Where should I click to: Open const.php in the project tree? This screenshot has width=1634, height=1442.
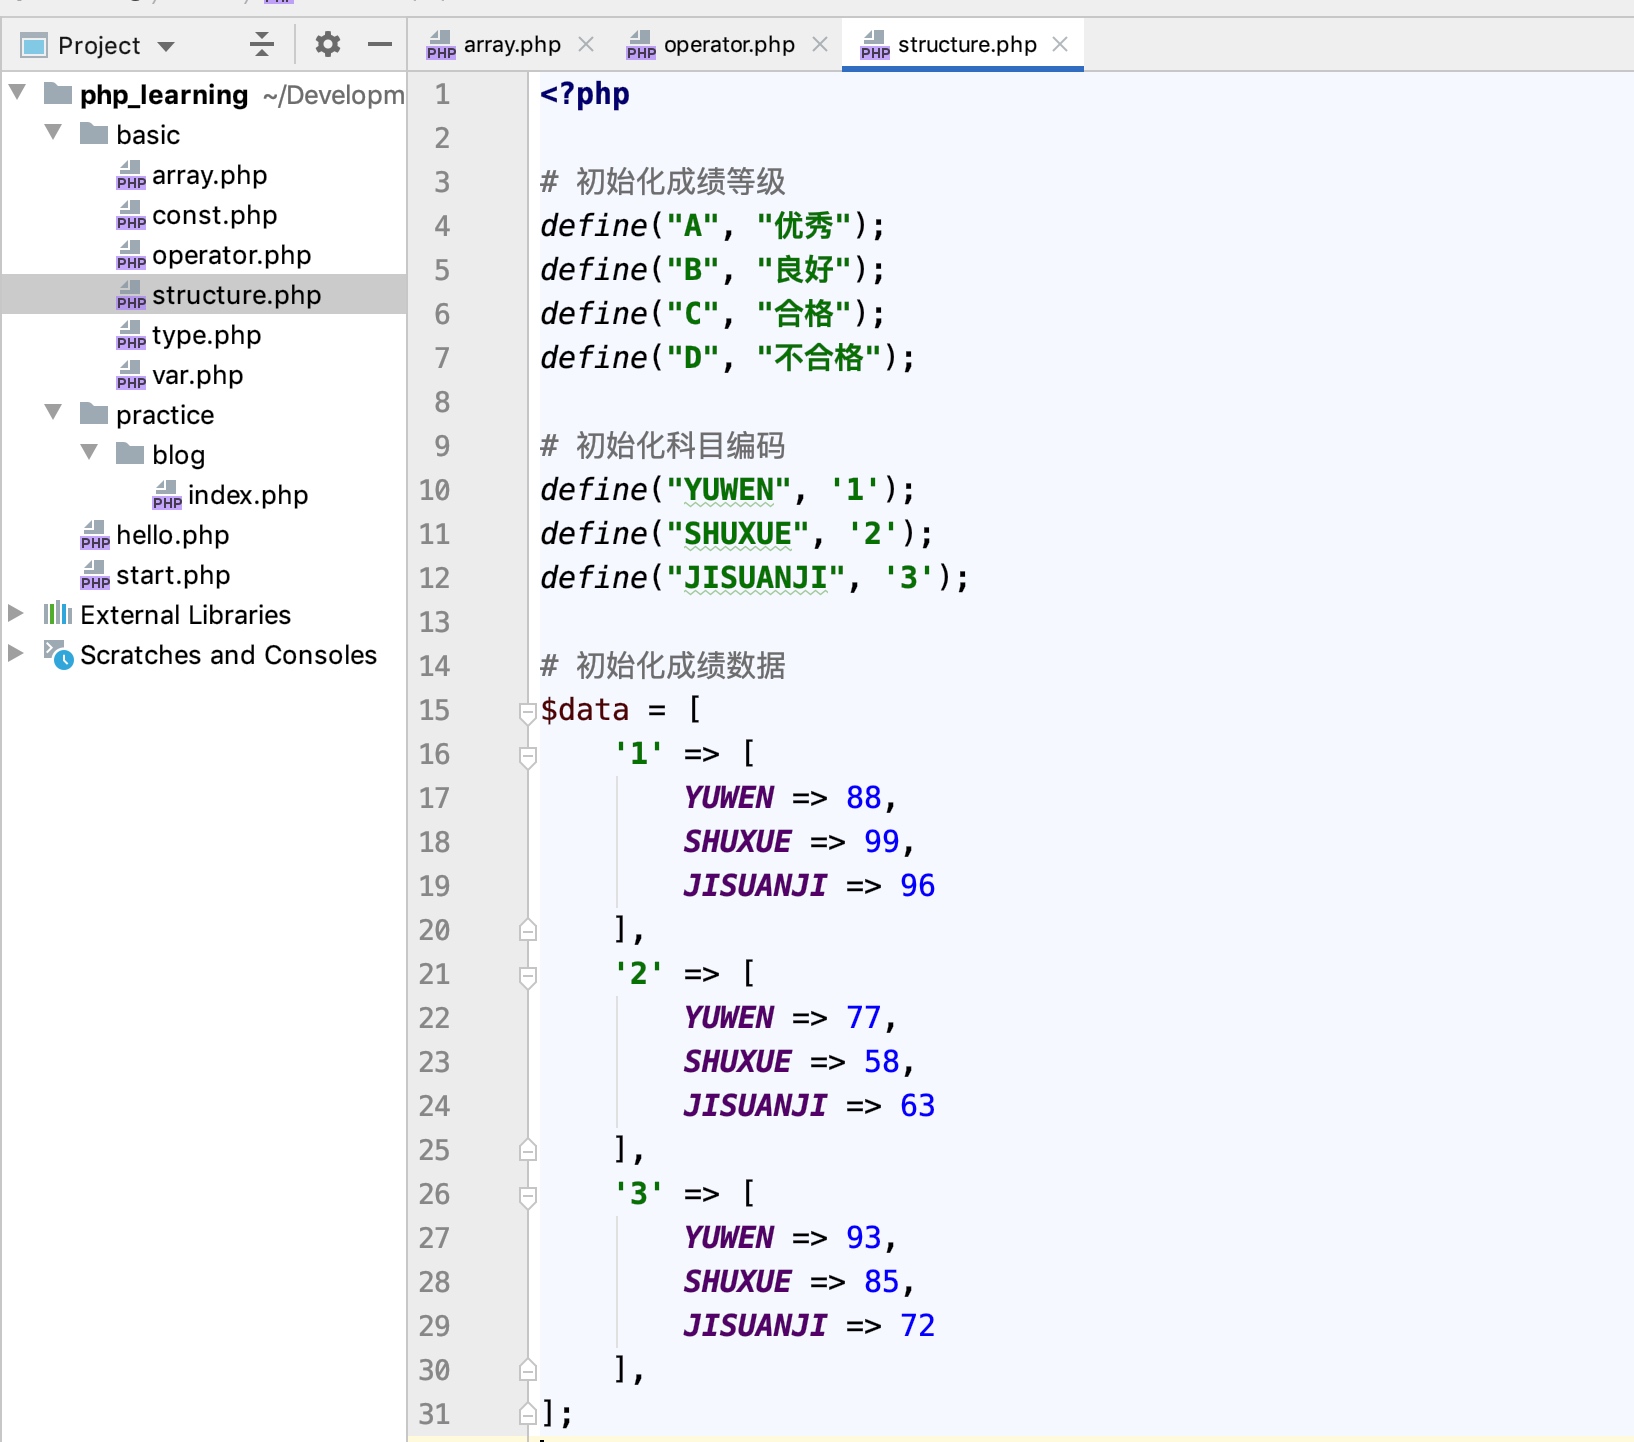click(214, 215)
